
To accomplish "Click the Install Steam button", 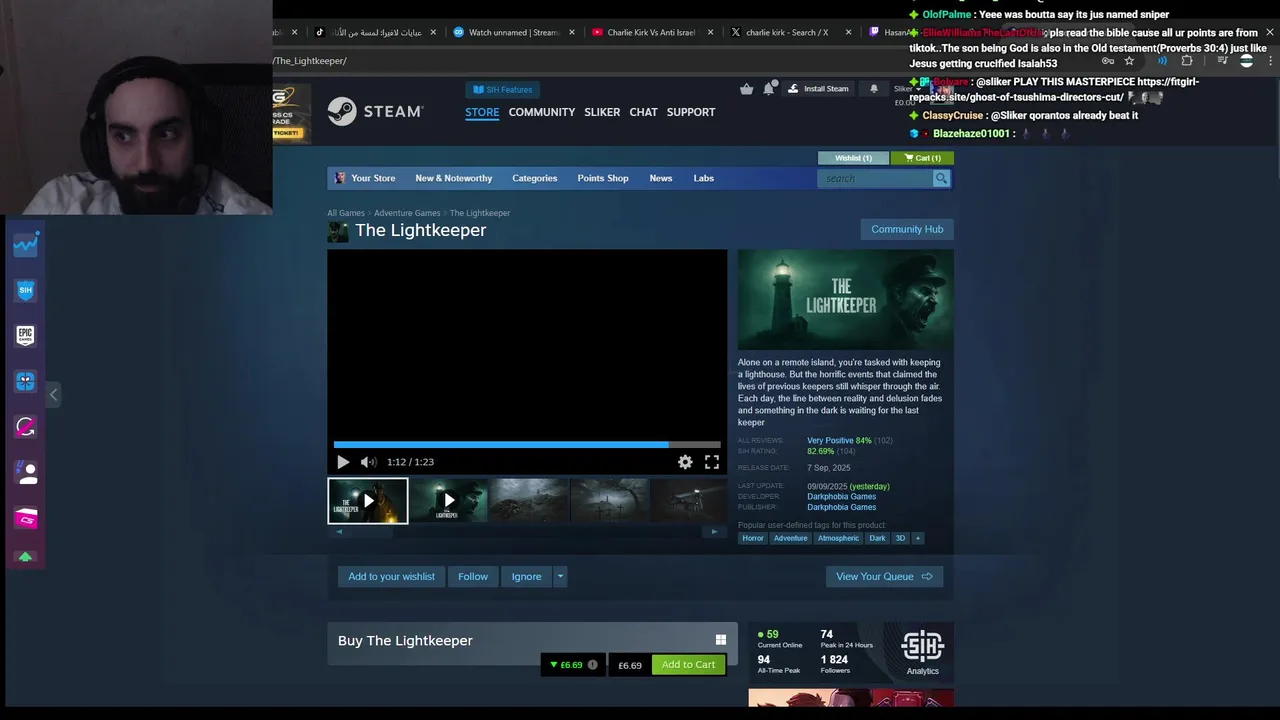I will click(818, 89).
